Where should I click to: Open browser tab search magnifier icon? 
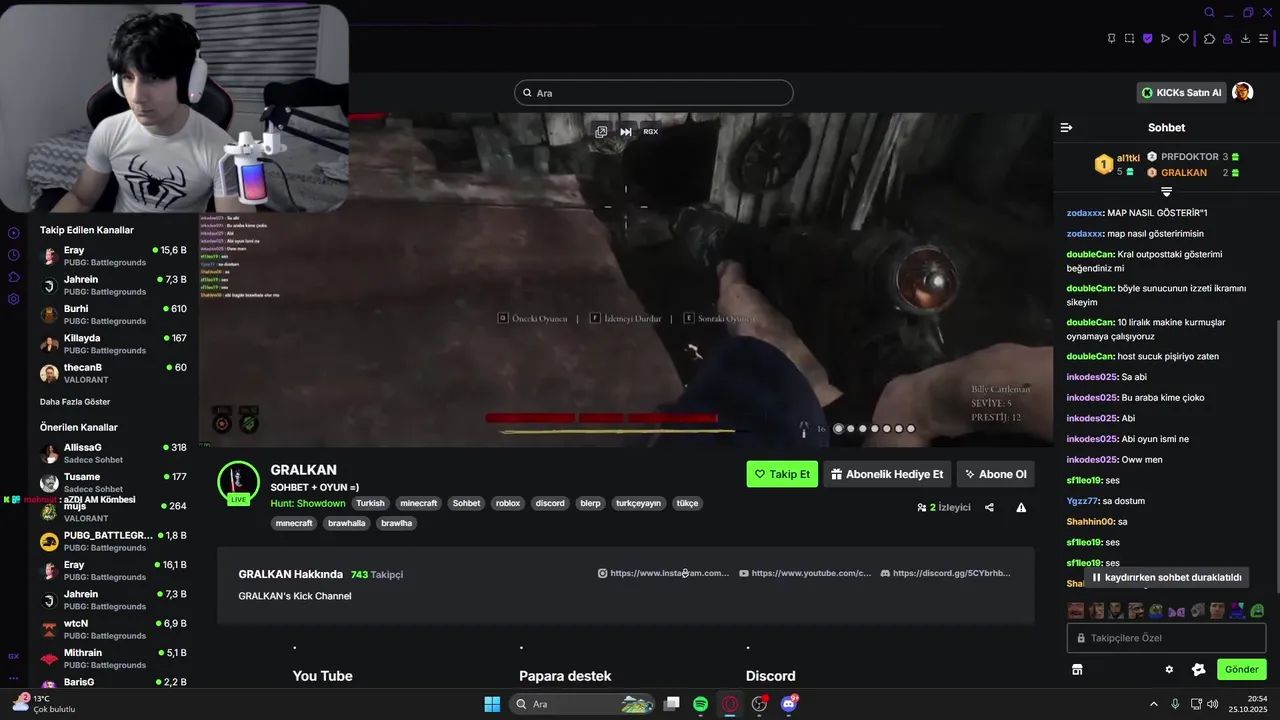(x=1209, y=12)
